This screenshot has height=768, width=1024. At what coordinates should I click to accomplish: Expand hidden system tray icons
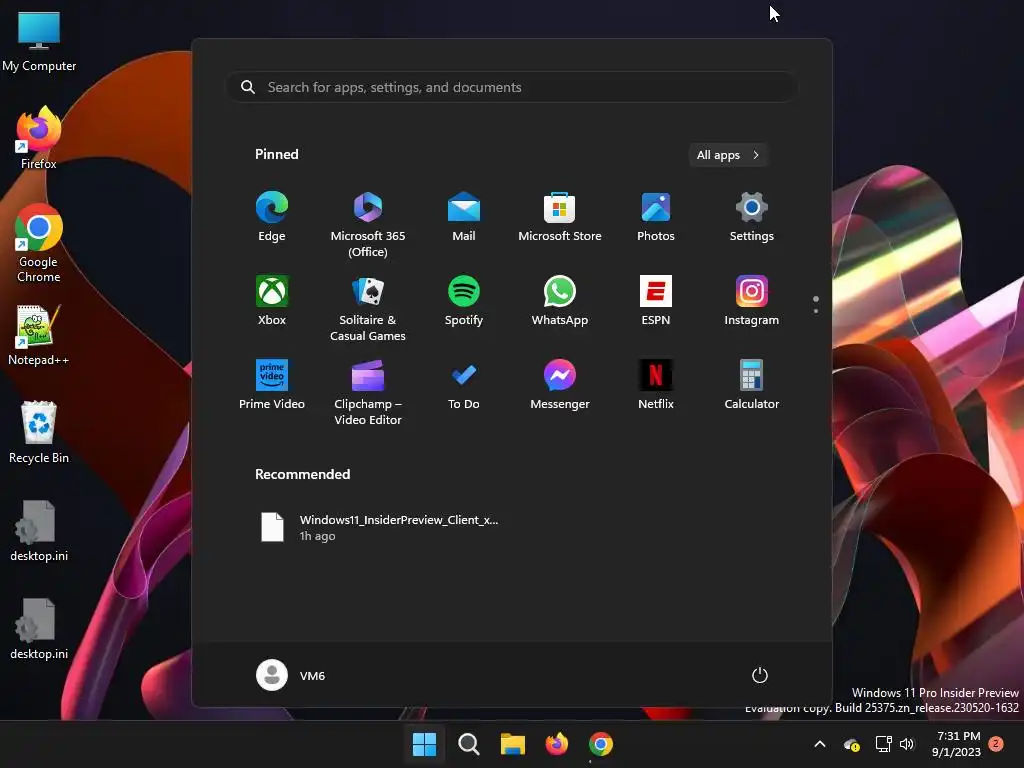[820, 744]
